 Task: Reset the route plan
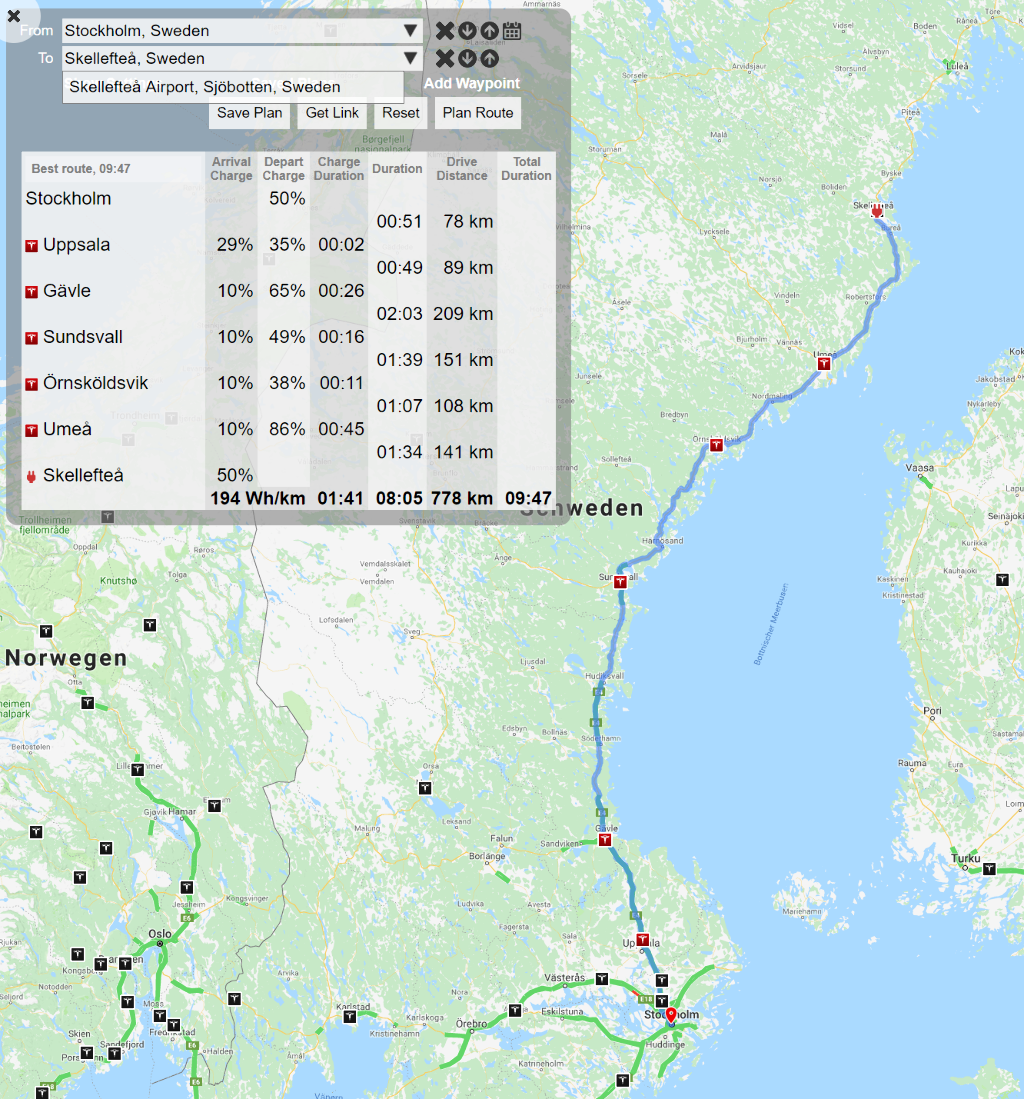click(x=400, y=113)
